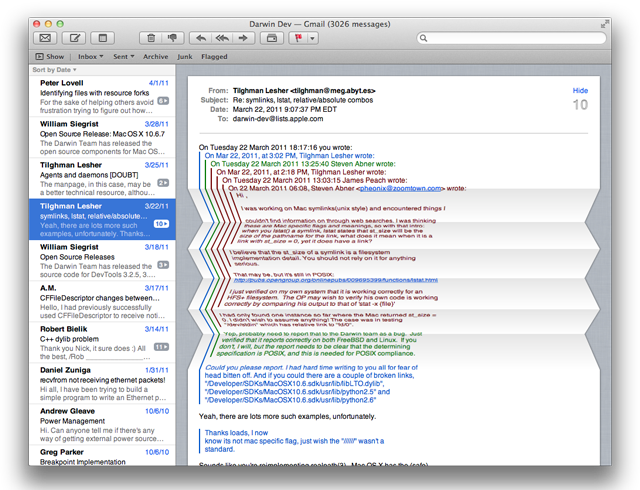Go to the Junk mailbox
This screenshot has width=640, height=490.
pyautogui.click(x=184, y=56)
